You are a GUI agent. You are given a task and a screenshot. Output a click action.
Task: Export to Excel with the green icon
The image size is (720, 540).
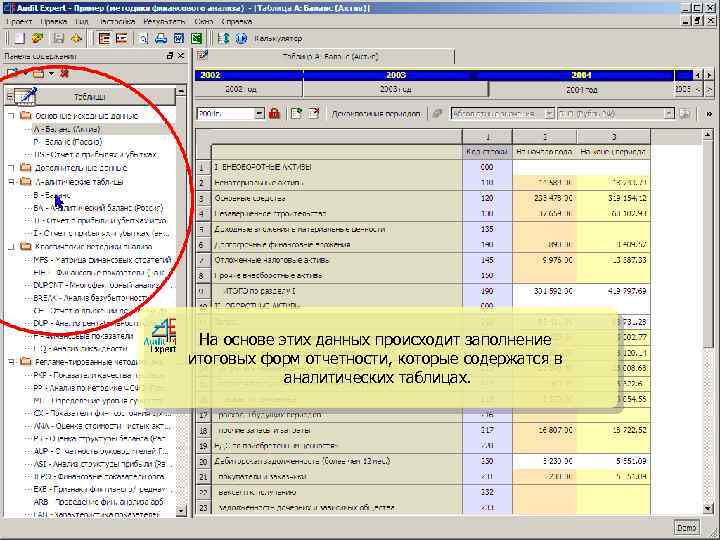[x=197, y=39]
